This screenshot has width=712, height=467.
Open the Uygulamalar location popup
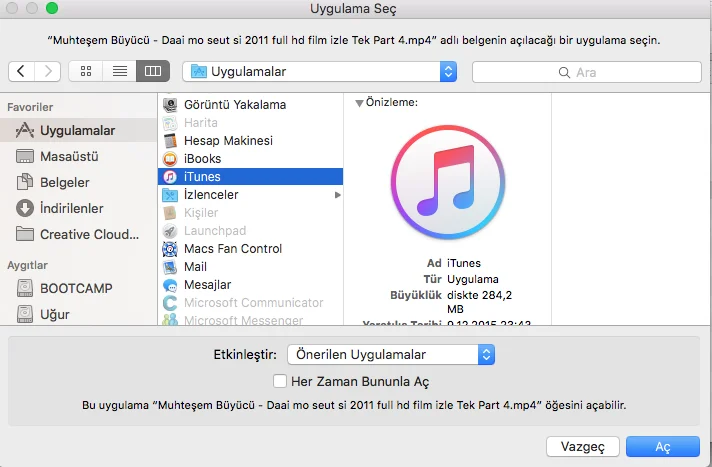pos(320,72)
